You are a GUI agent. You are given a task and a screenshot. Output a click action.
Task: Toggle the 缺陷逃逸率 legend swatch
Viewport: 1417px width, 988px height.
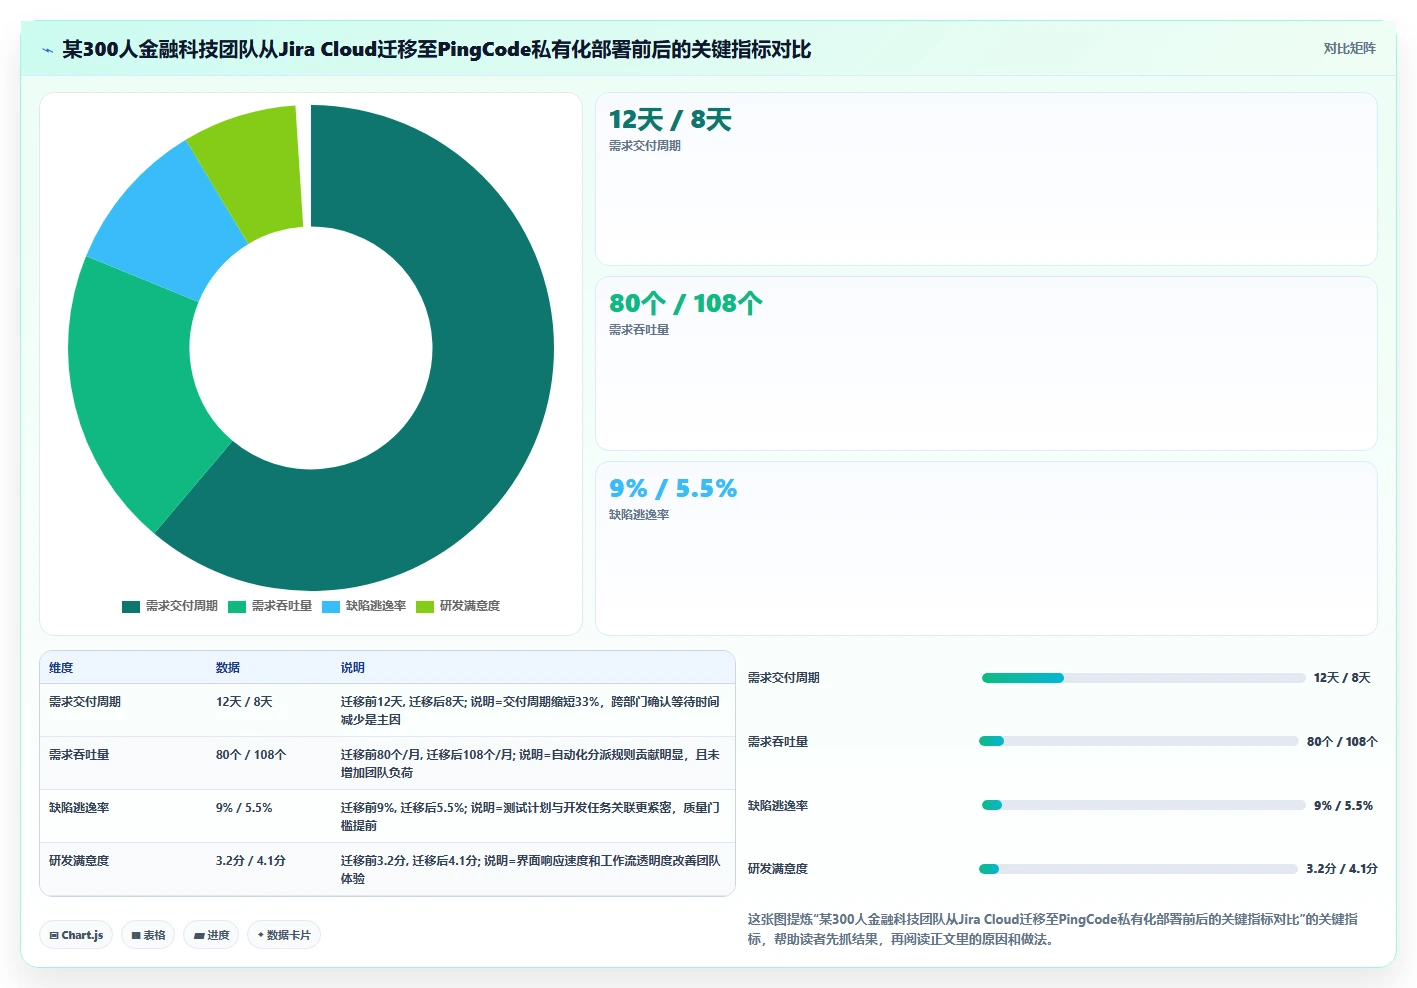point(331,606)
